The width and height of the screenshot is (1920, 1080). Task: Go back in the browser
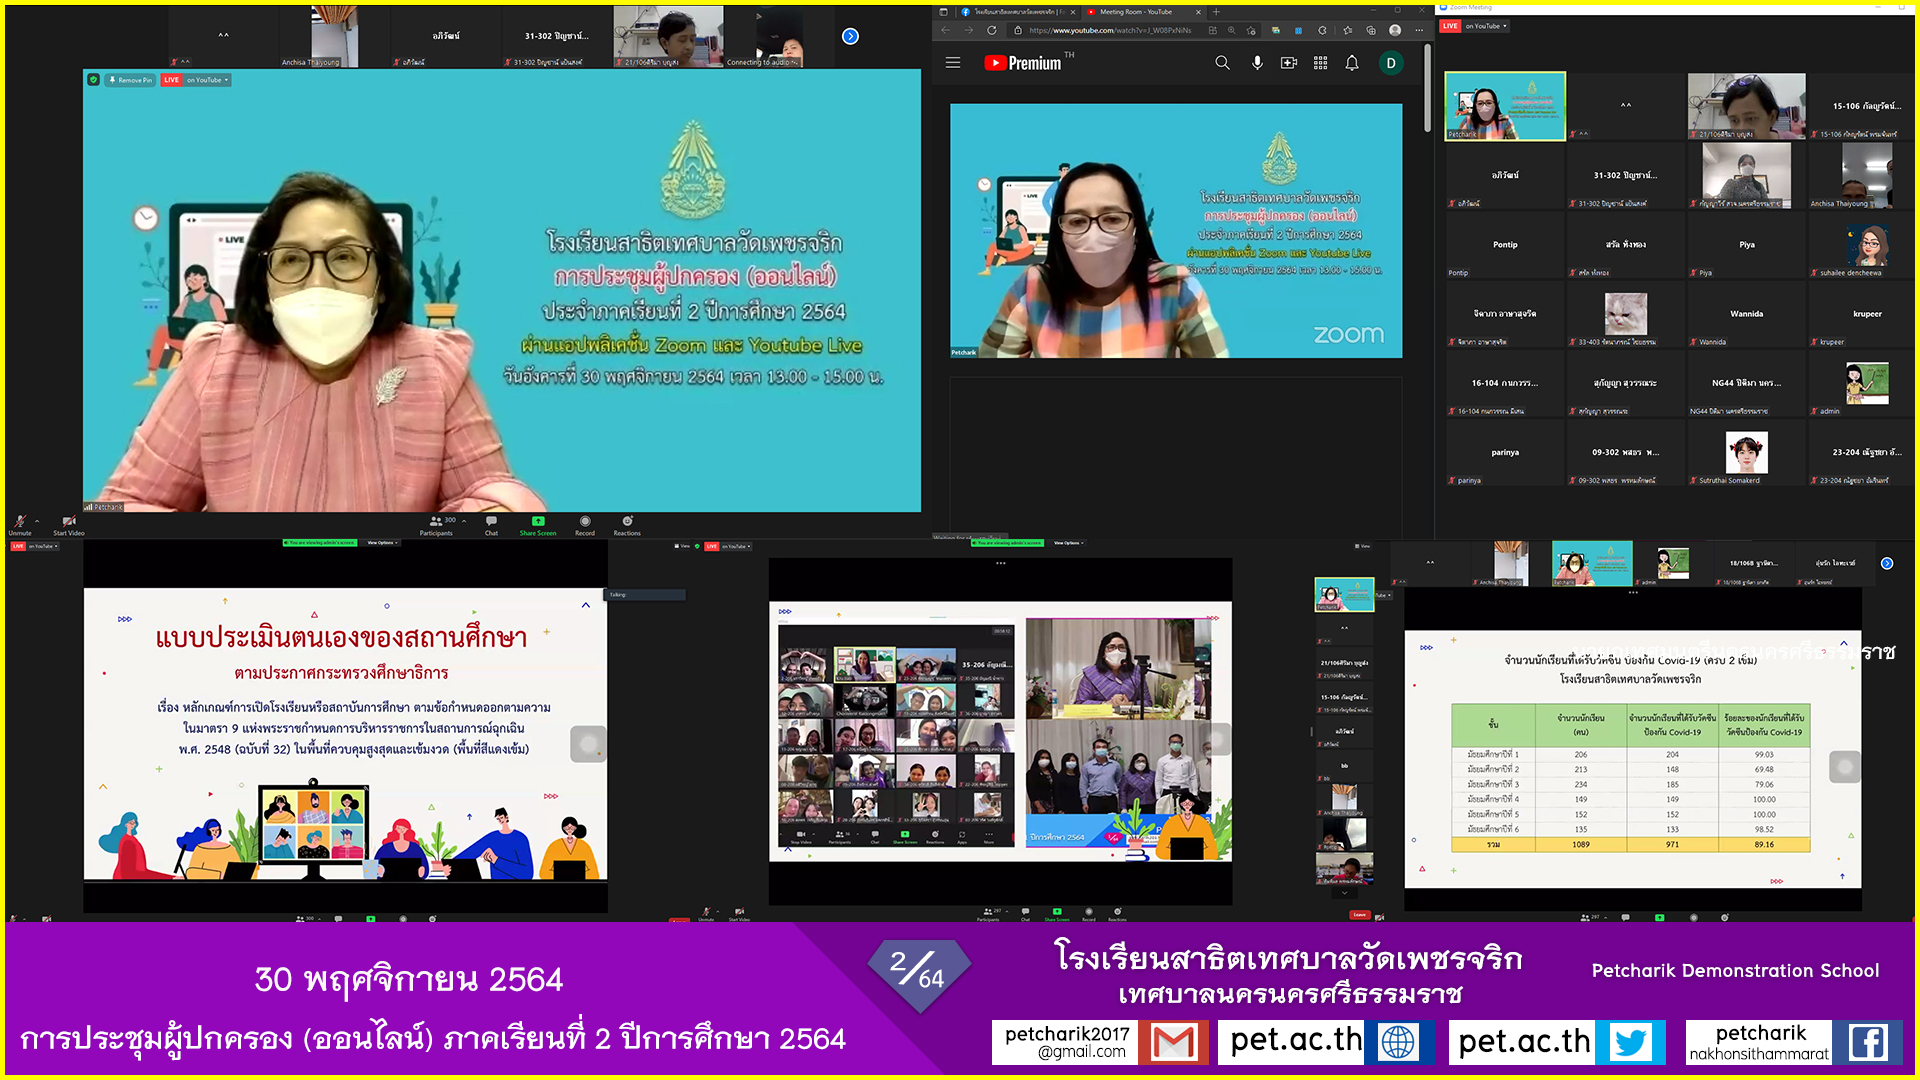point(946,30)
